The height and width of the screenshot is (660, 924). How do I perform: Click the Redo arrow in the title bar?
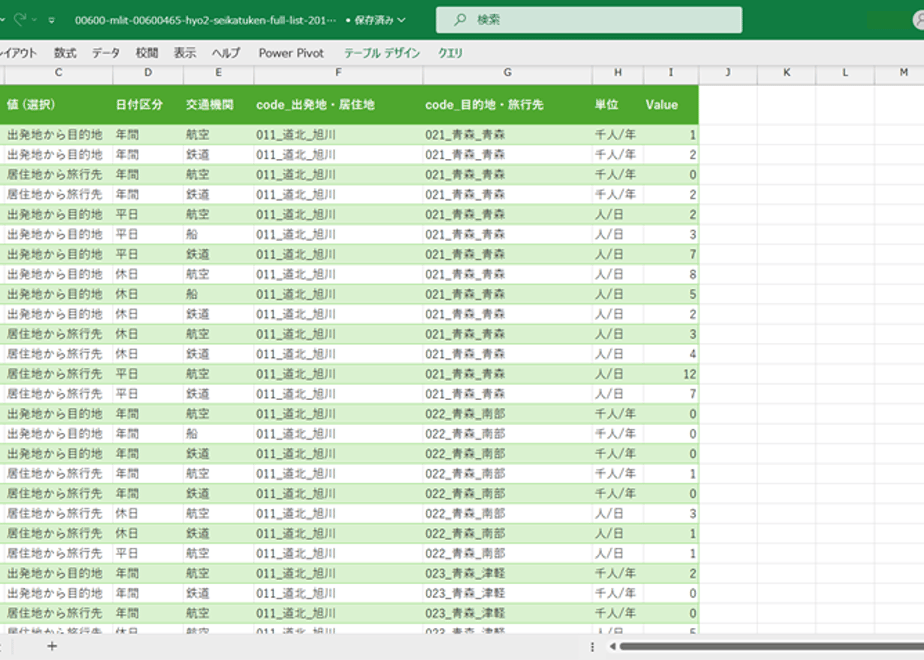click(x=21, y=19)
